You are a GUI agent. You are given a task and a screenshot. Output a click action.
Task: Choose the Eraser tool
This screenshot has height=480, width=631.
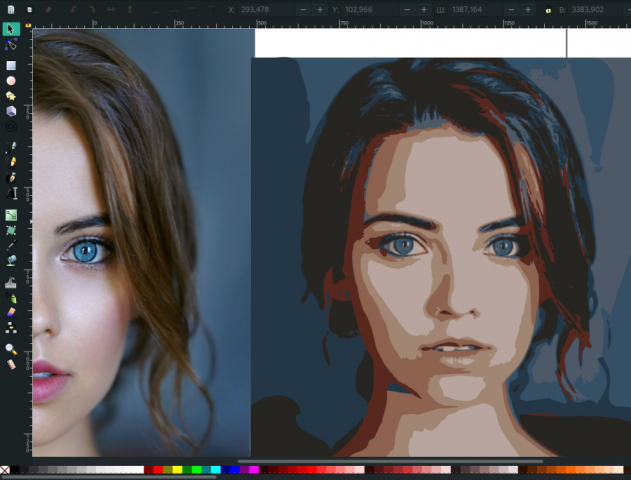coord(11,313)
